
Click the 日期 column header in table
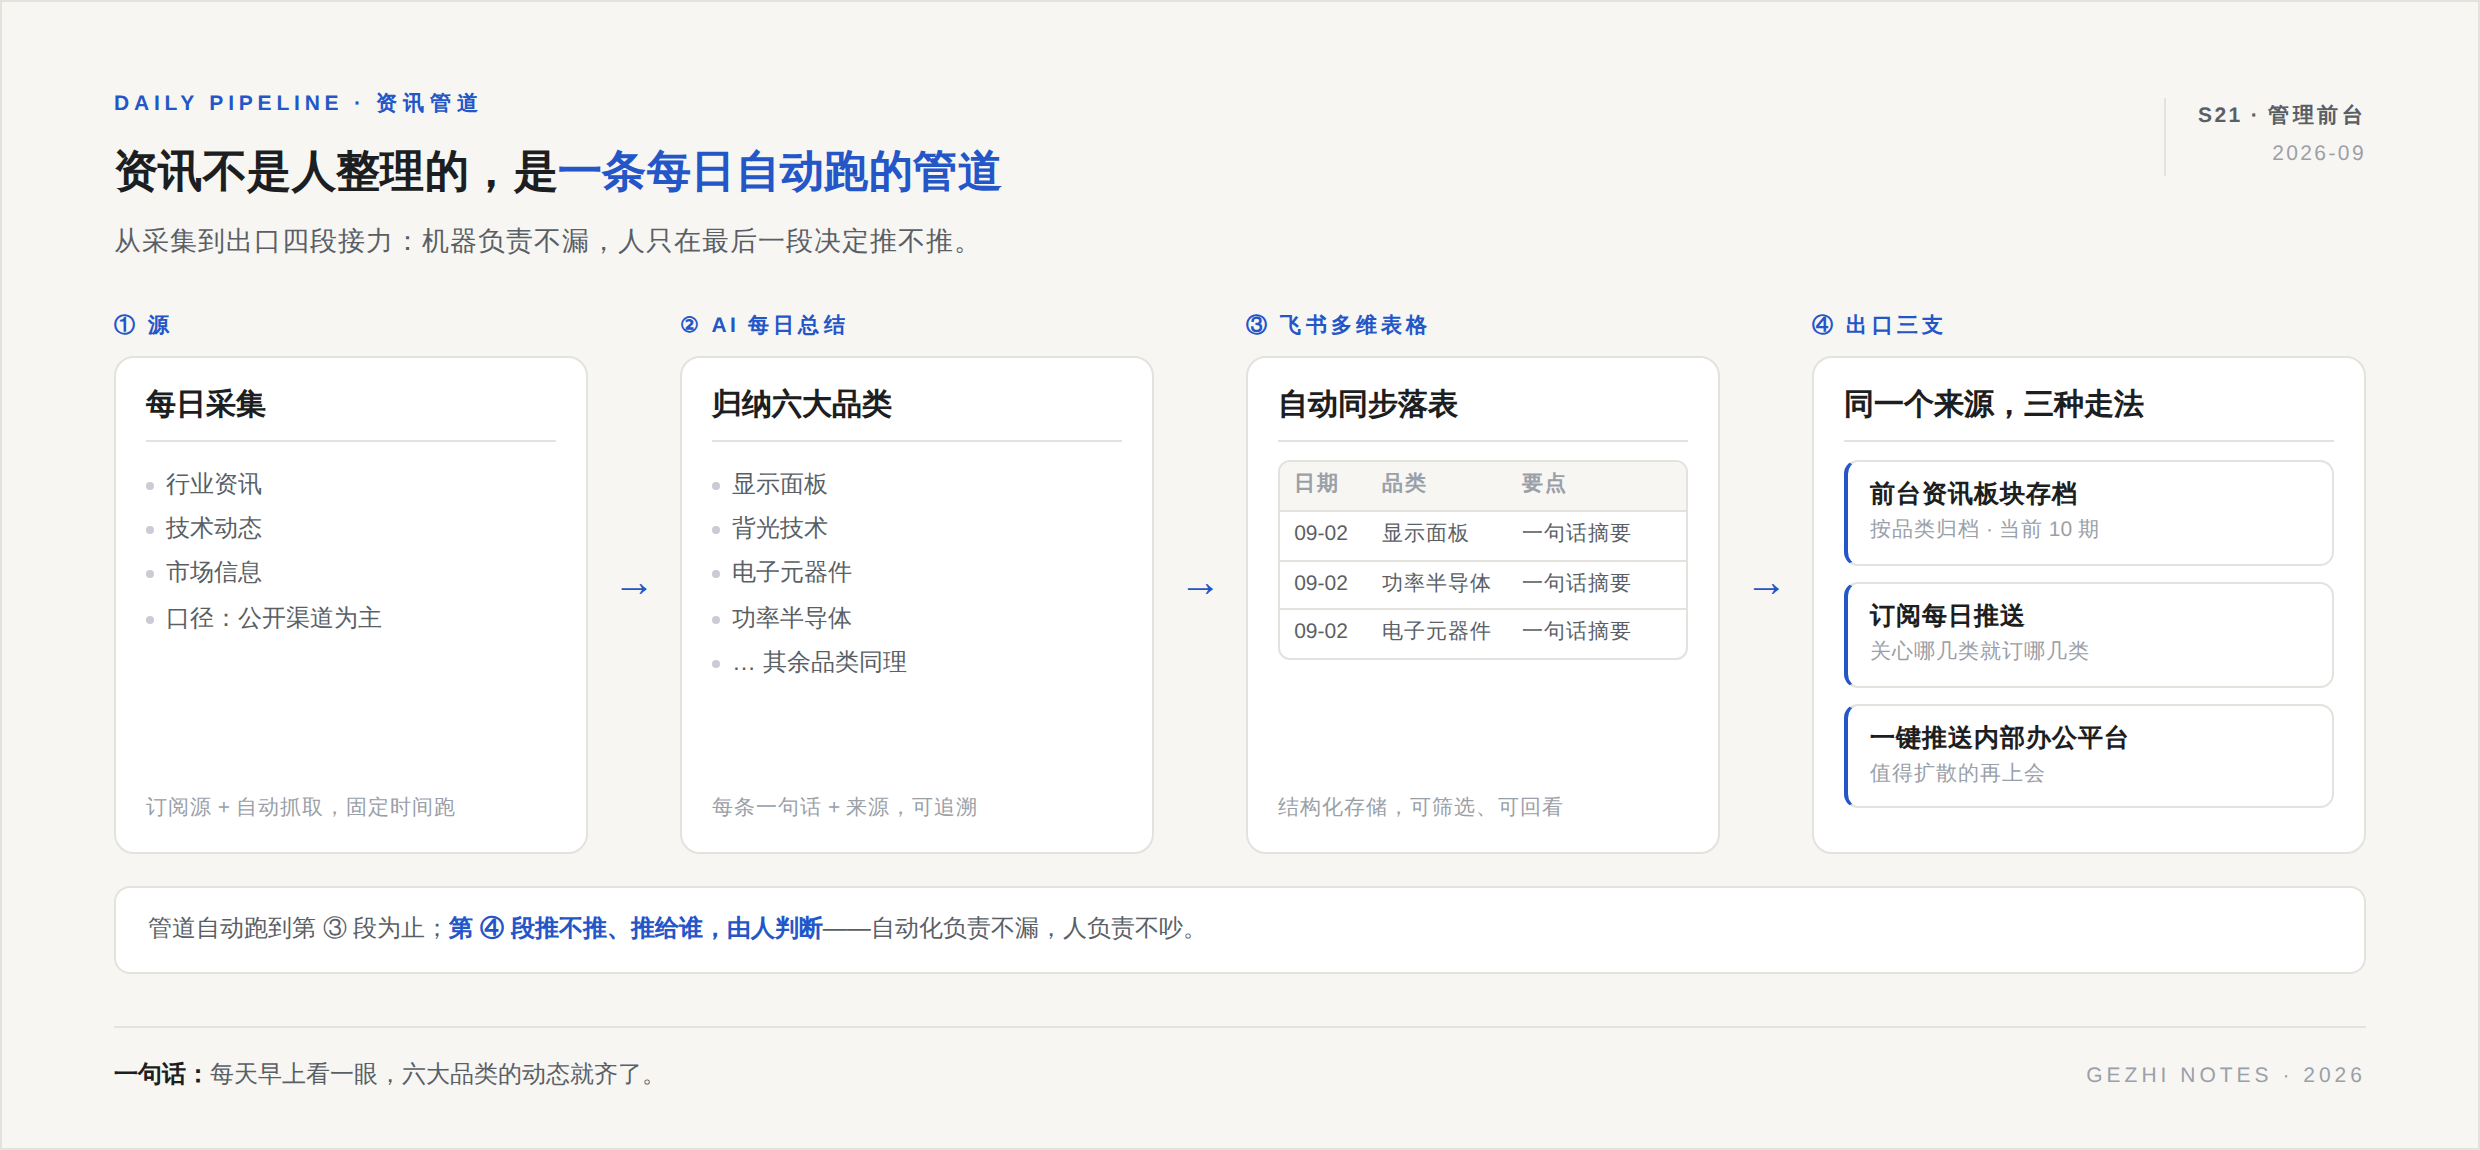tap(1316, 484)
